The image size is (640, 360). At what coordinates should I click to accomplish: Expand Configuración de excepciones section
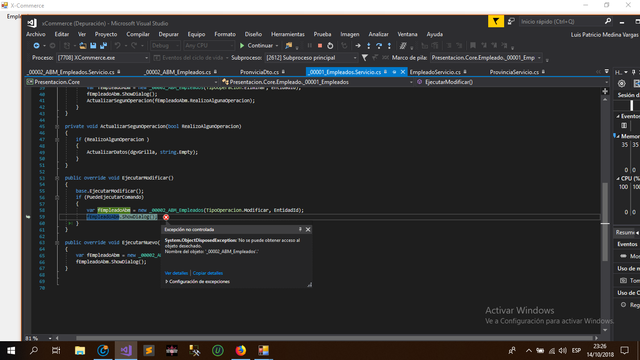(x=197, y=282)
